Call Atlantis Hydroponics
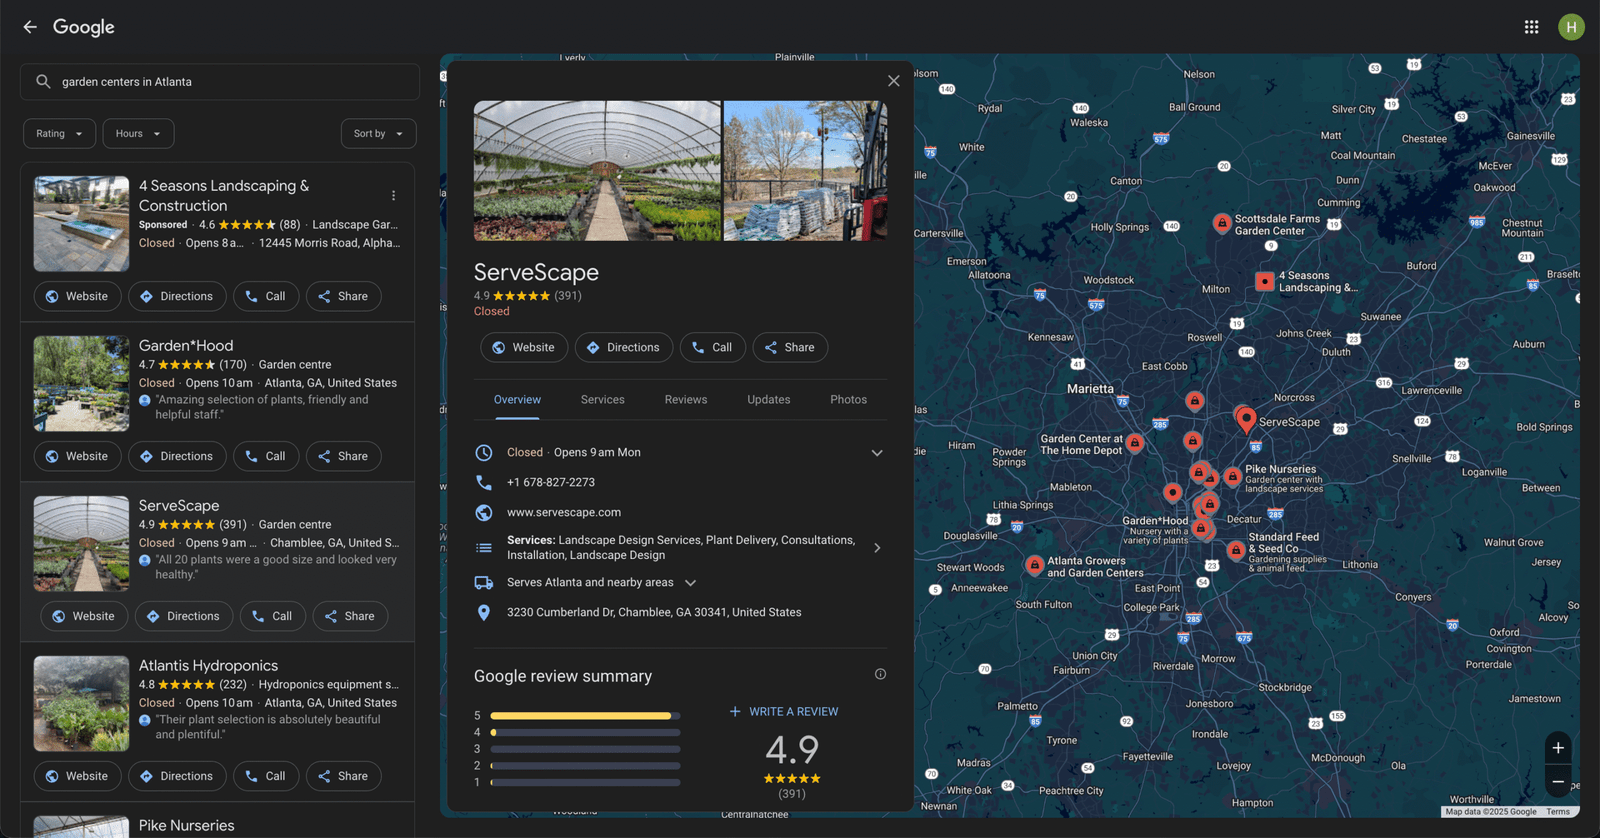The height and width of the screenshot is (838, 1600). (x=266, y=776)
